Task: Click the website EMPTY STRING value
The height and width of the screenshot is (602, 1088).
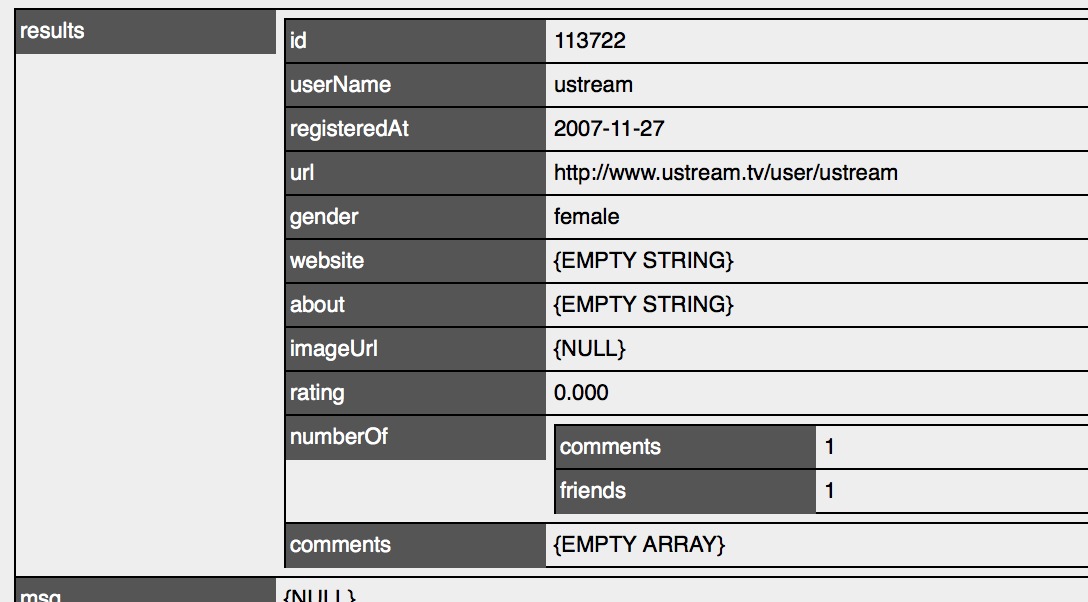Action: click(x=643, y=261)
